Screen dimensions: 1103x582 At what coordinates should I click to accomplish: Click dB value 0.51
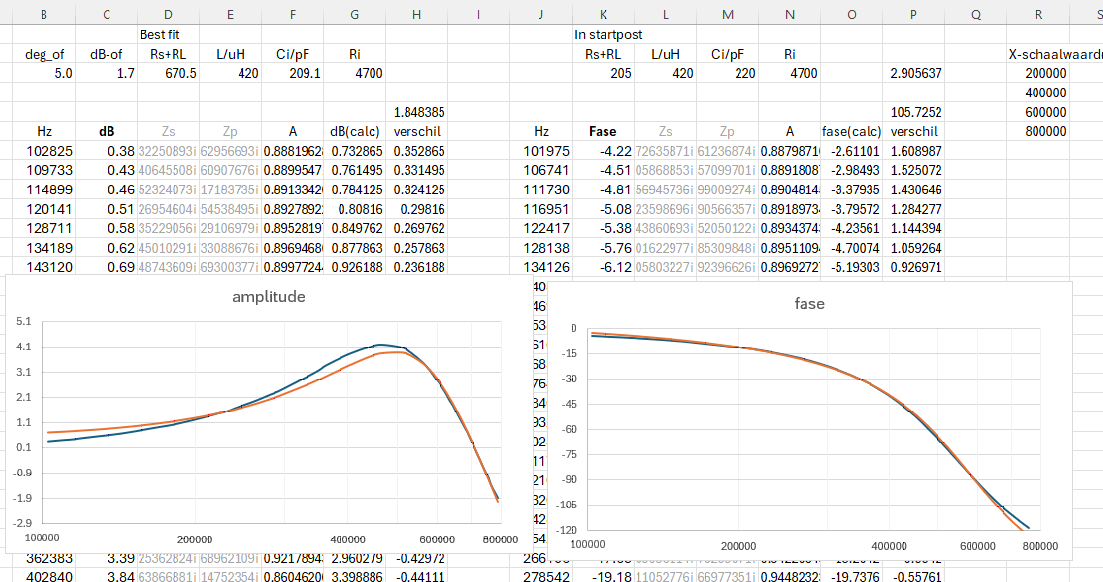pyautogui.click(x=106, y=209)
